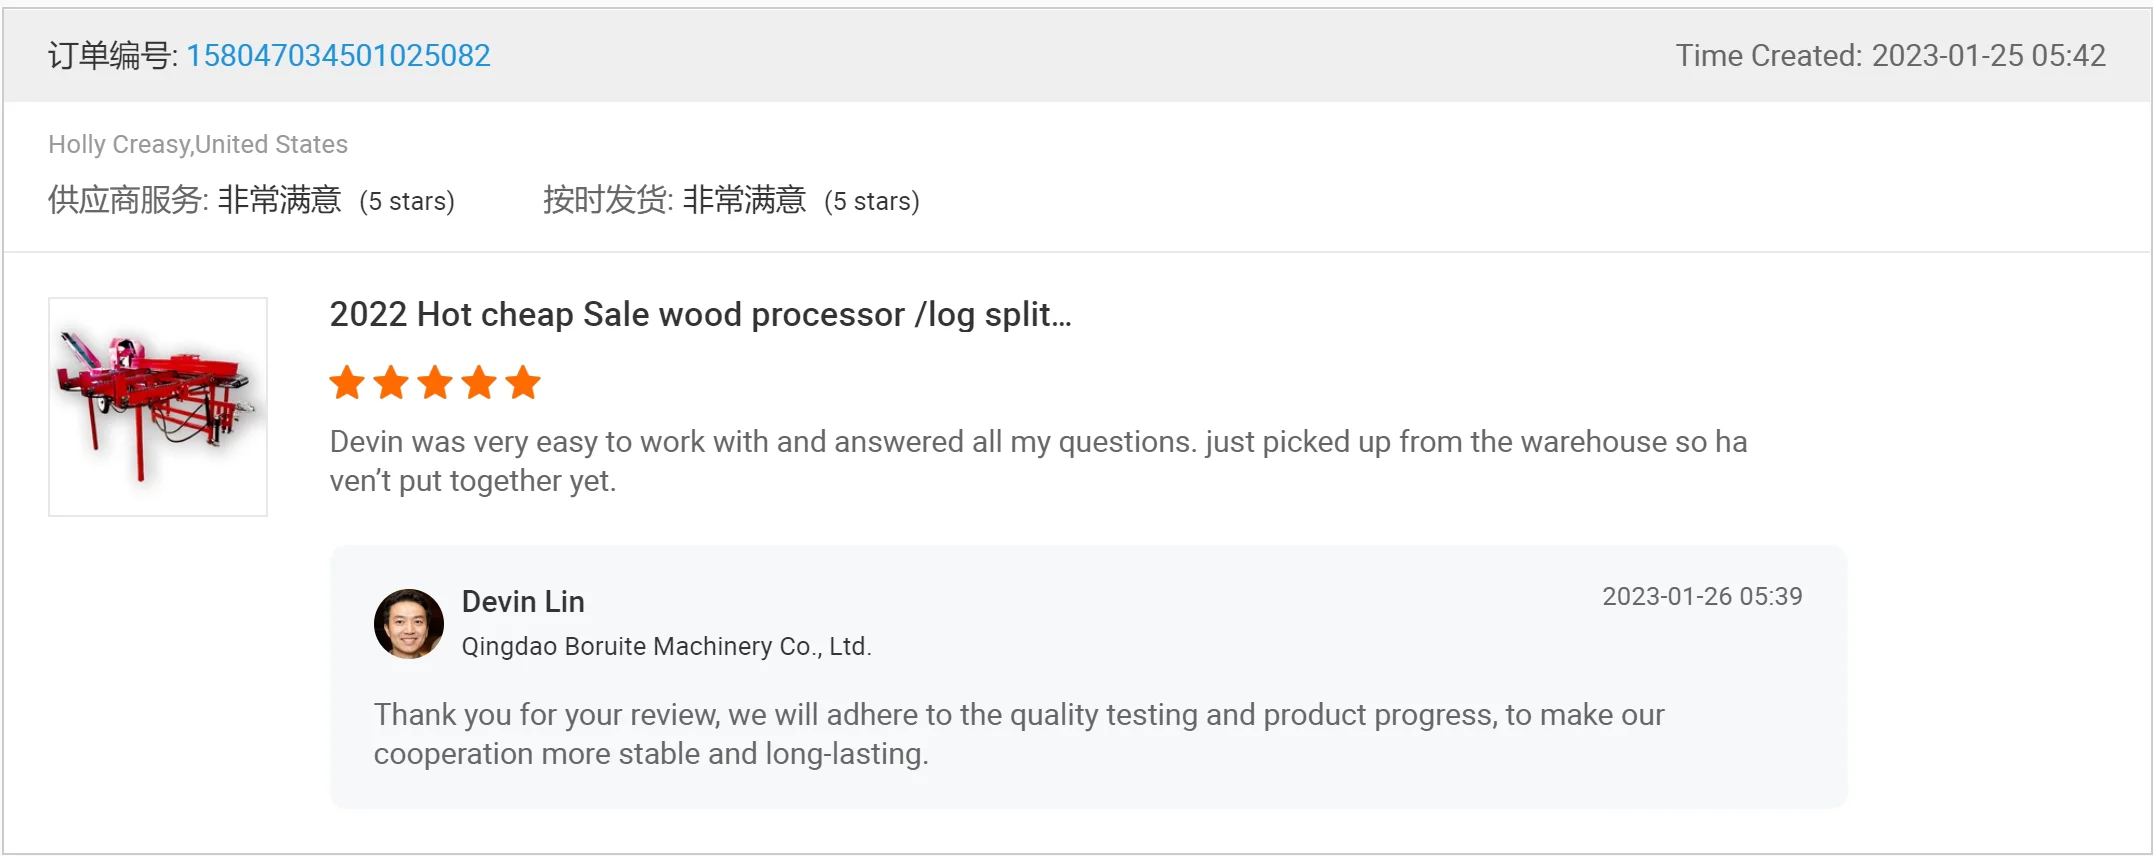Click the Time Created 2023-01-25 timestamp

pos(1890,56)
